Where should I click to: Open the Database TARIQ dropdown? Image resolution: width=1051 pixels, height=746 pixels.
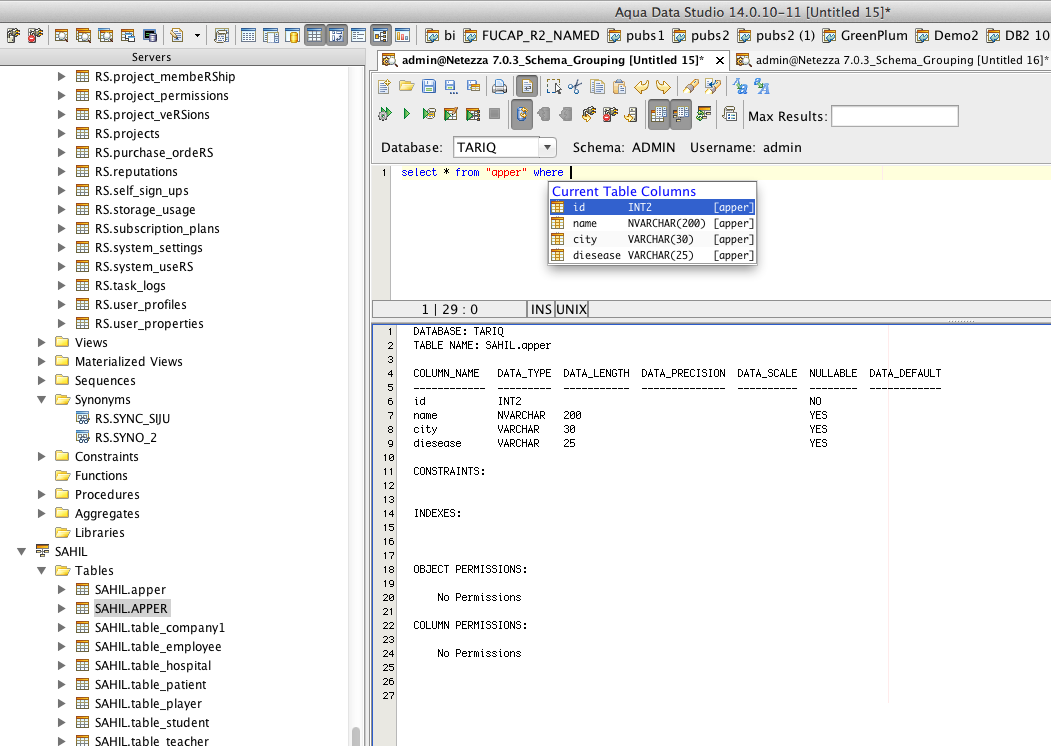pyautogui.click(x=546, y=147)
